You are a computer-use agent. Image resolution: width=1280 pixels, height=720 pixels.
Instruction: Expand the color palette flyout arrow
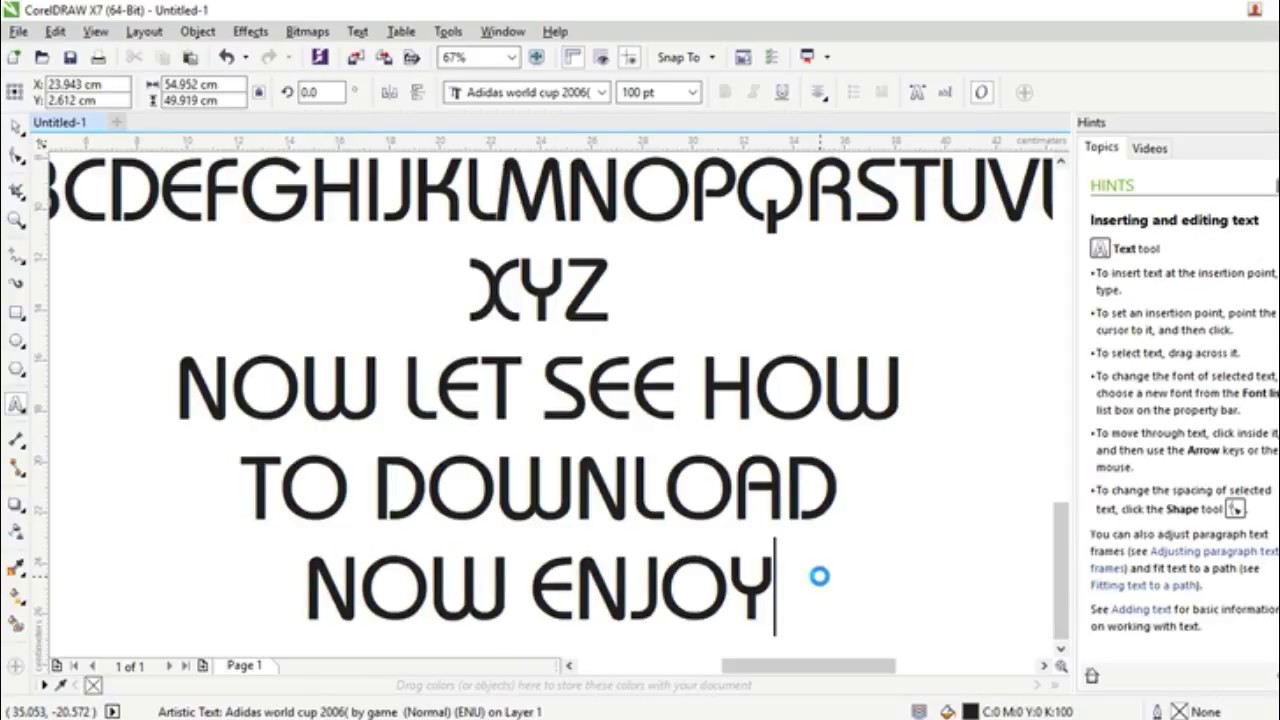click(44, 685)
